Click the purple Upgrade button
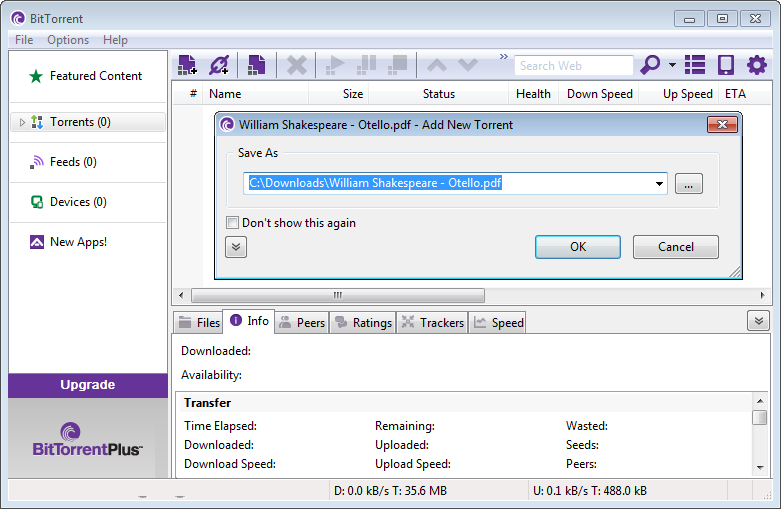781x509 pixels. pos(88,385)
